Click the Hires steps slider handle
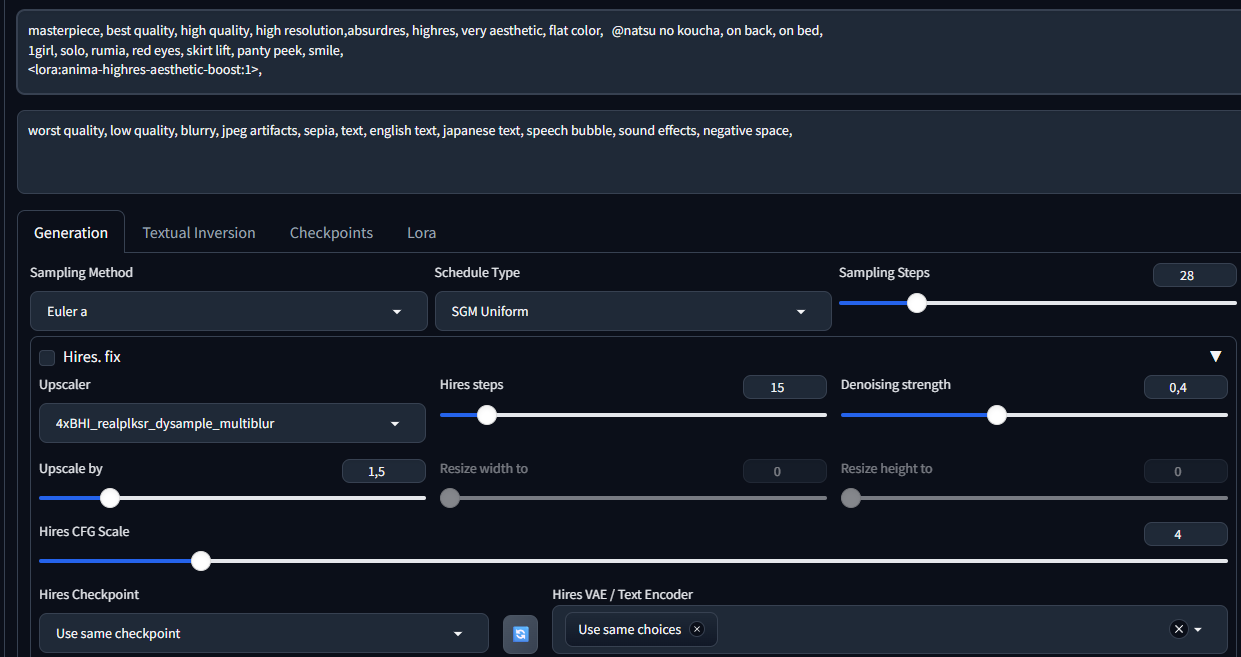Image resolution: width=1241 pixels, height=657 pixels. tap(486, 415)
